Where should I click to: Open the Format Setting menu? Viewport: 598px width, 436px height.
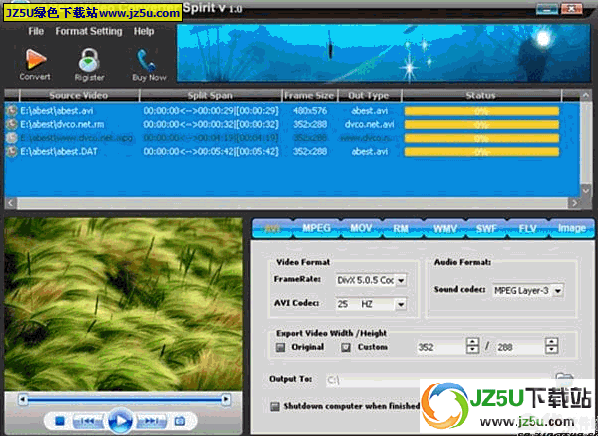pos(89,31)
